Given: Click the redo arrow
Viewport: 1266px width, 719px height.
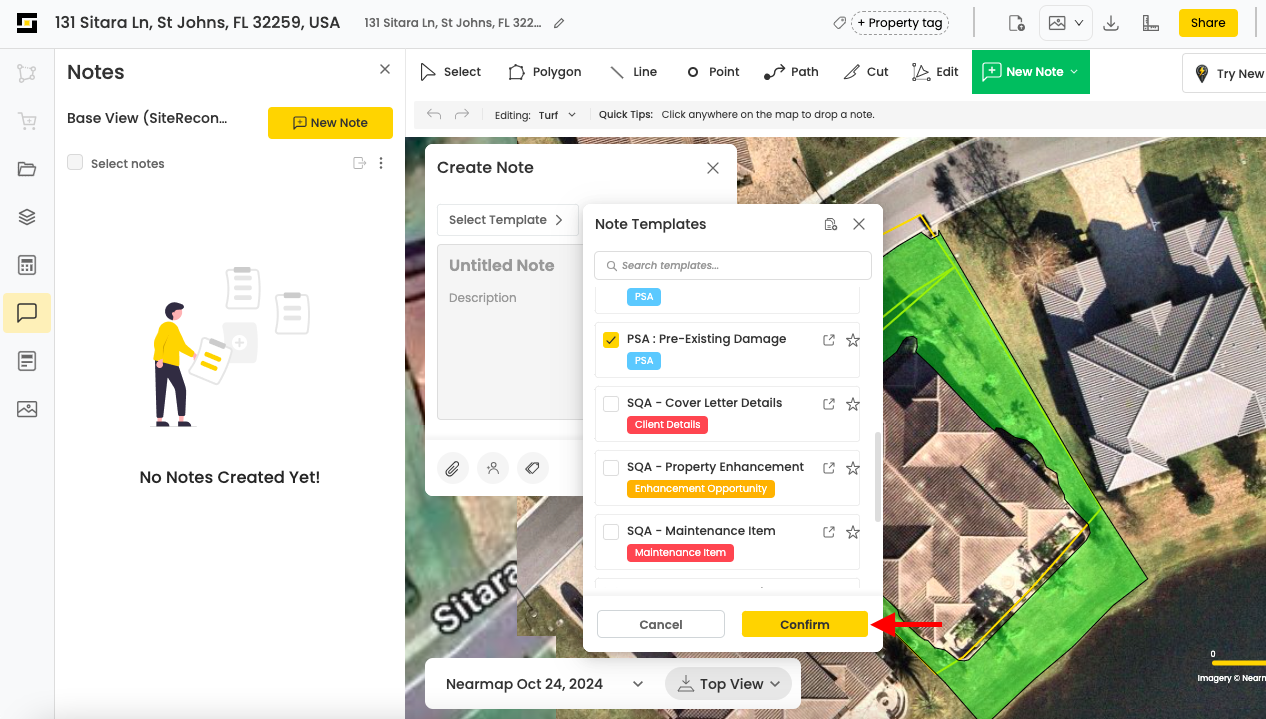Looking at the screenshot, I should point(462,115).
